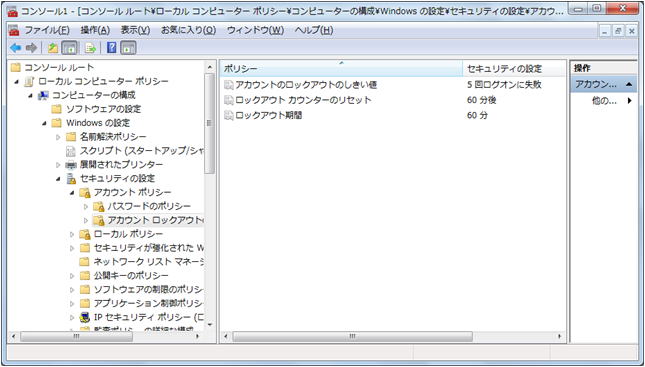This screenshot has height=367, width=645.
Task: Toggle the action pane show/hide icon
Action: coord(128,48)
